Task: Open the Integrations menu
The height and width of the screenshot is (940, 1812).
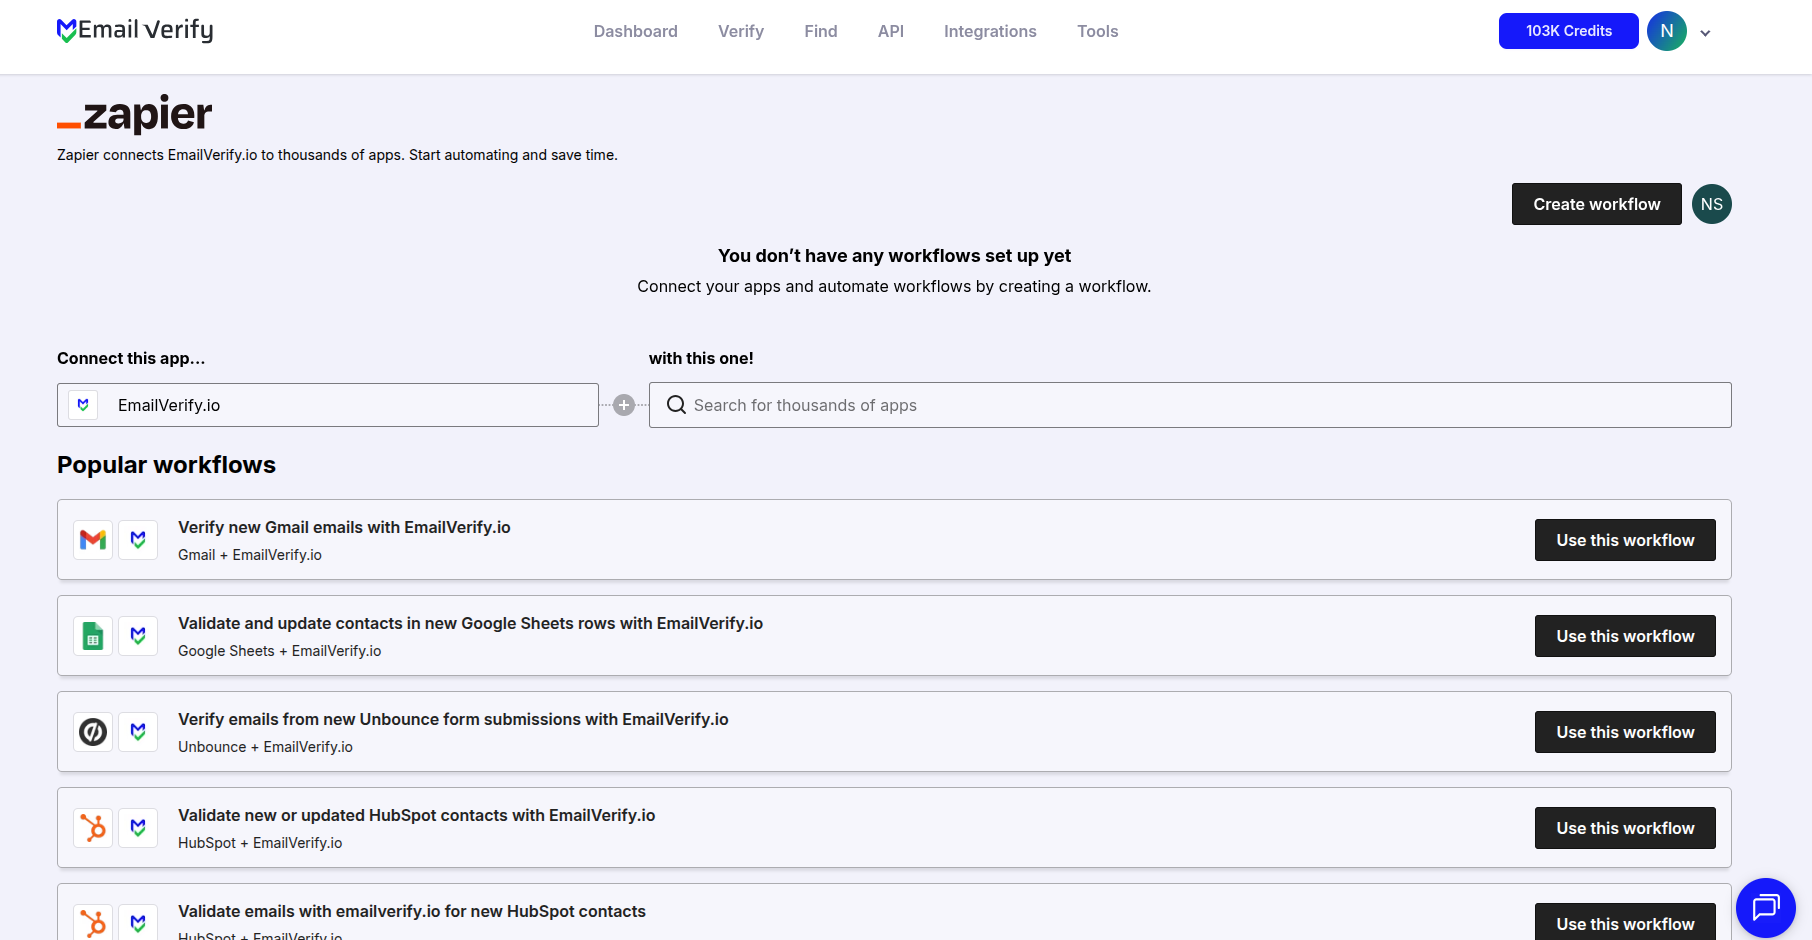Action: 990,31
